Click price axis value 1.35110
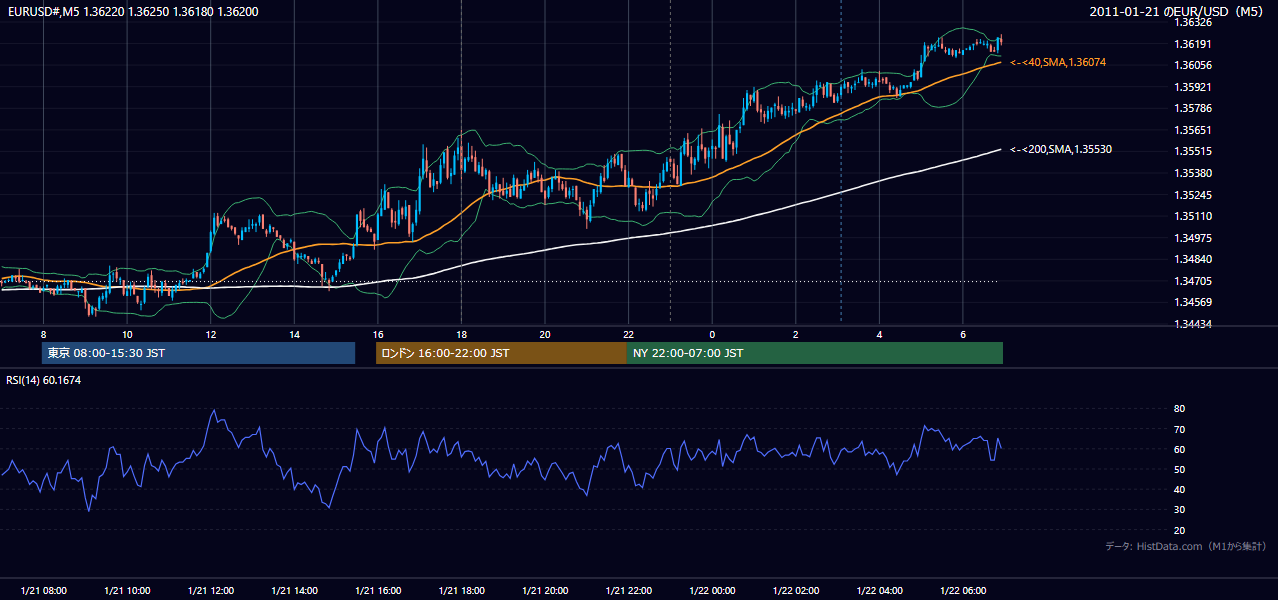 point(1192,216)
